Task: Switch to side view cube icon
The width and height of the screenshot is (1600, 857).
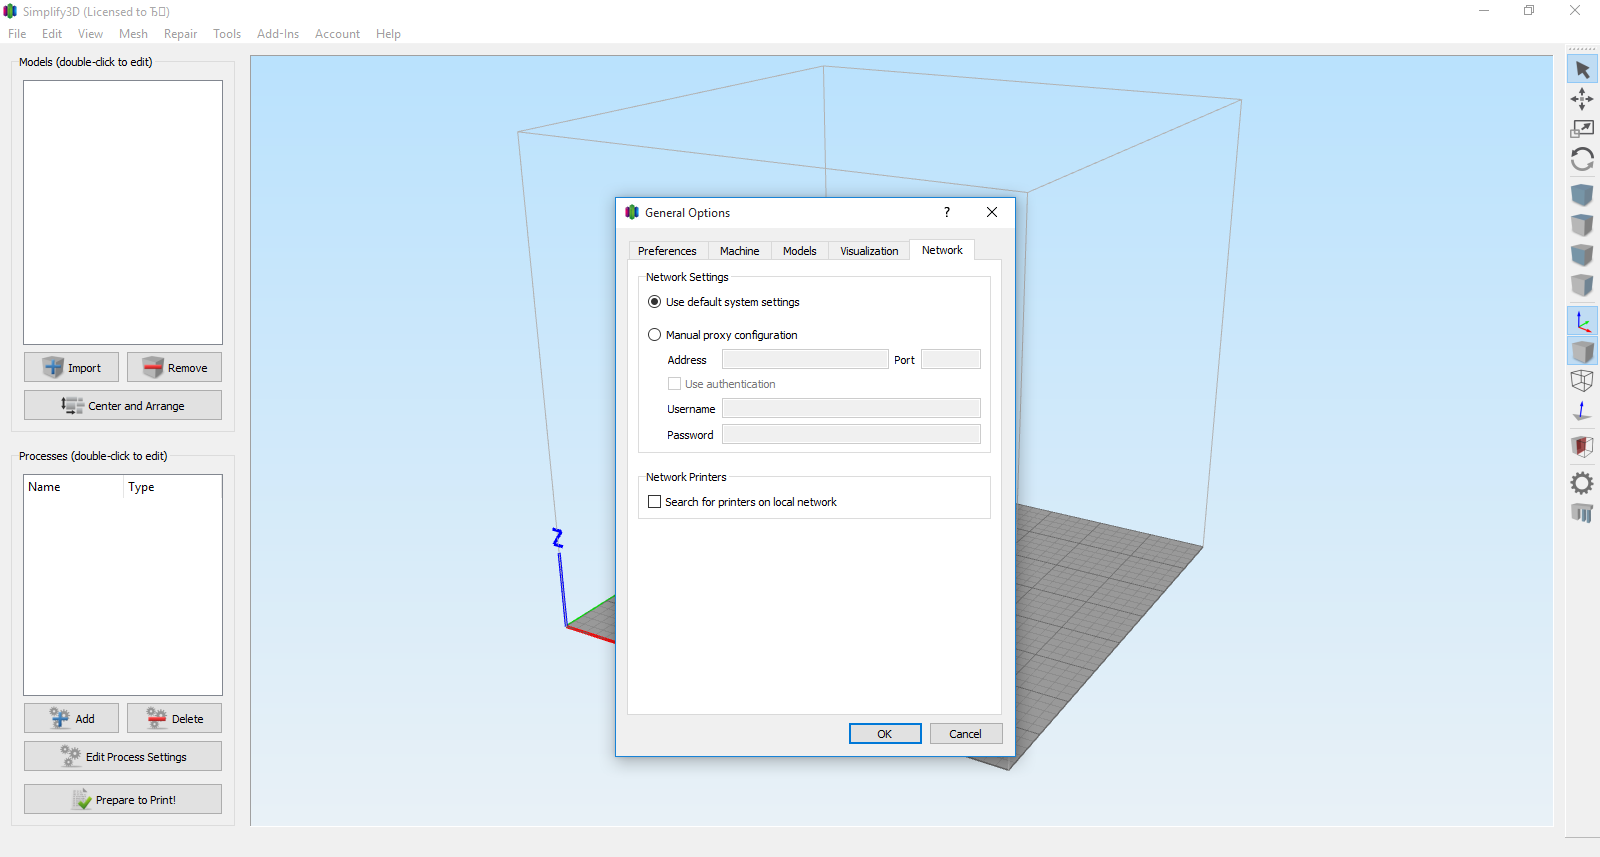Action: (1582, 285)
